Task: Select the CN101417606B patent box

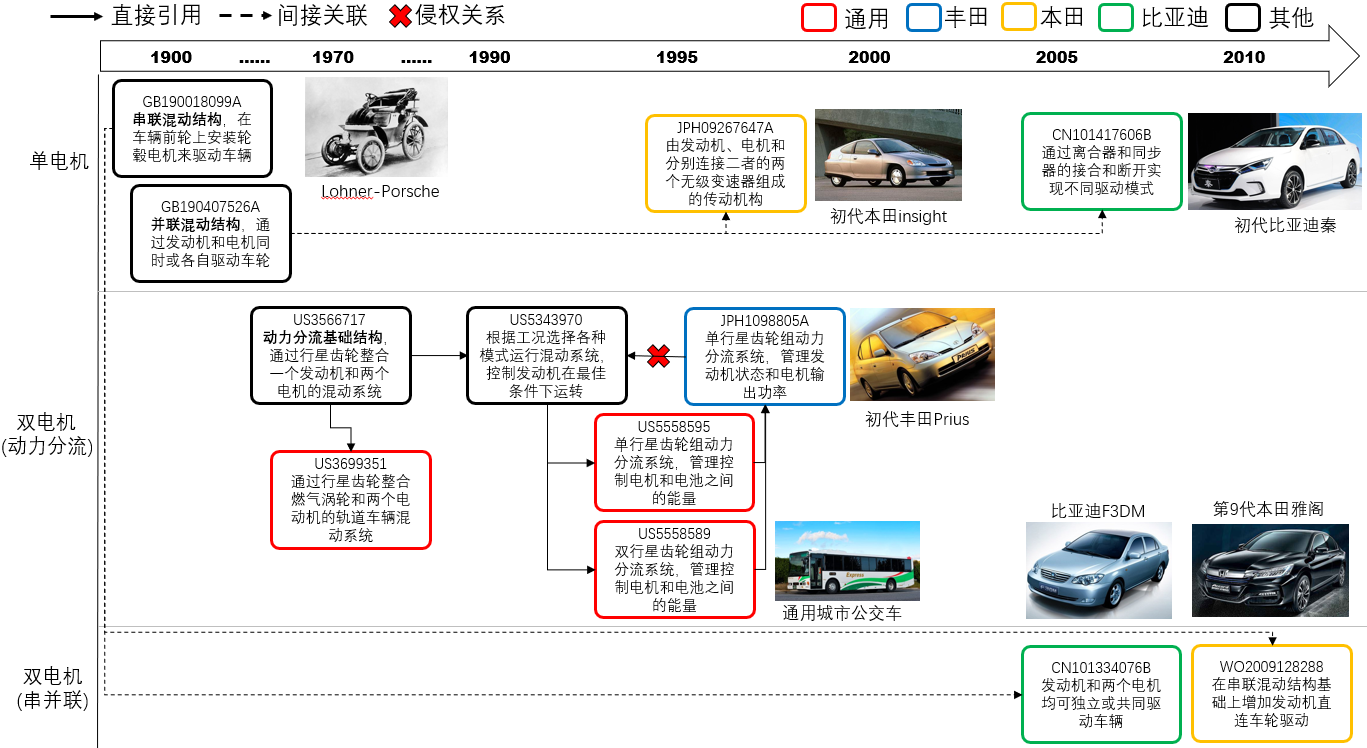Action: point(1102,161)
